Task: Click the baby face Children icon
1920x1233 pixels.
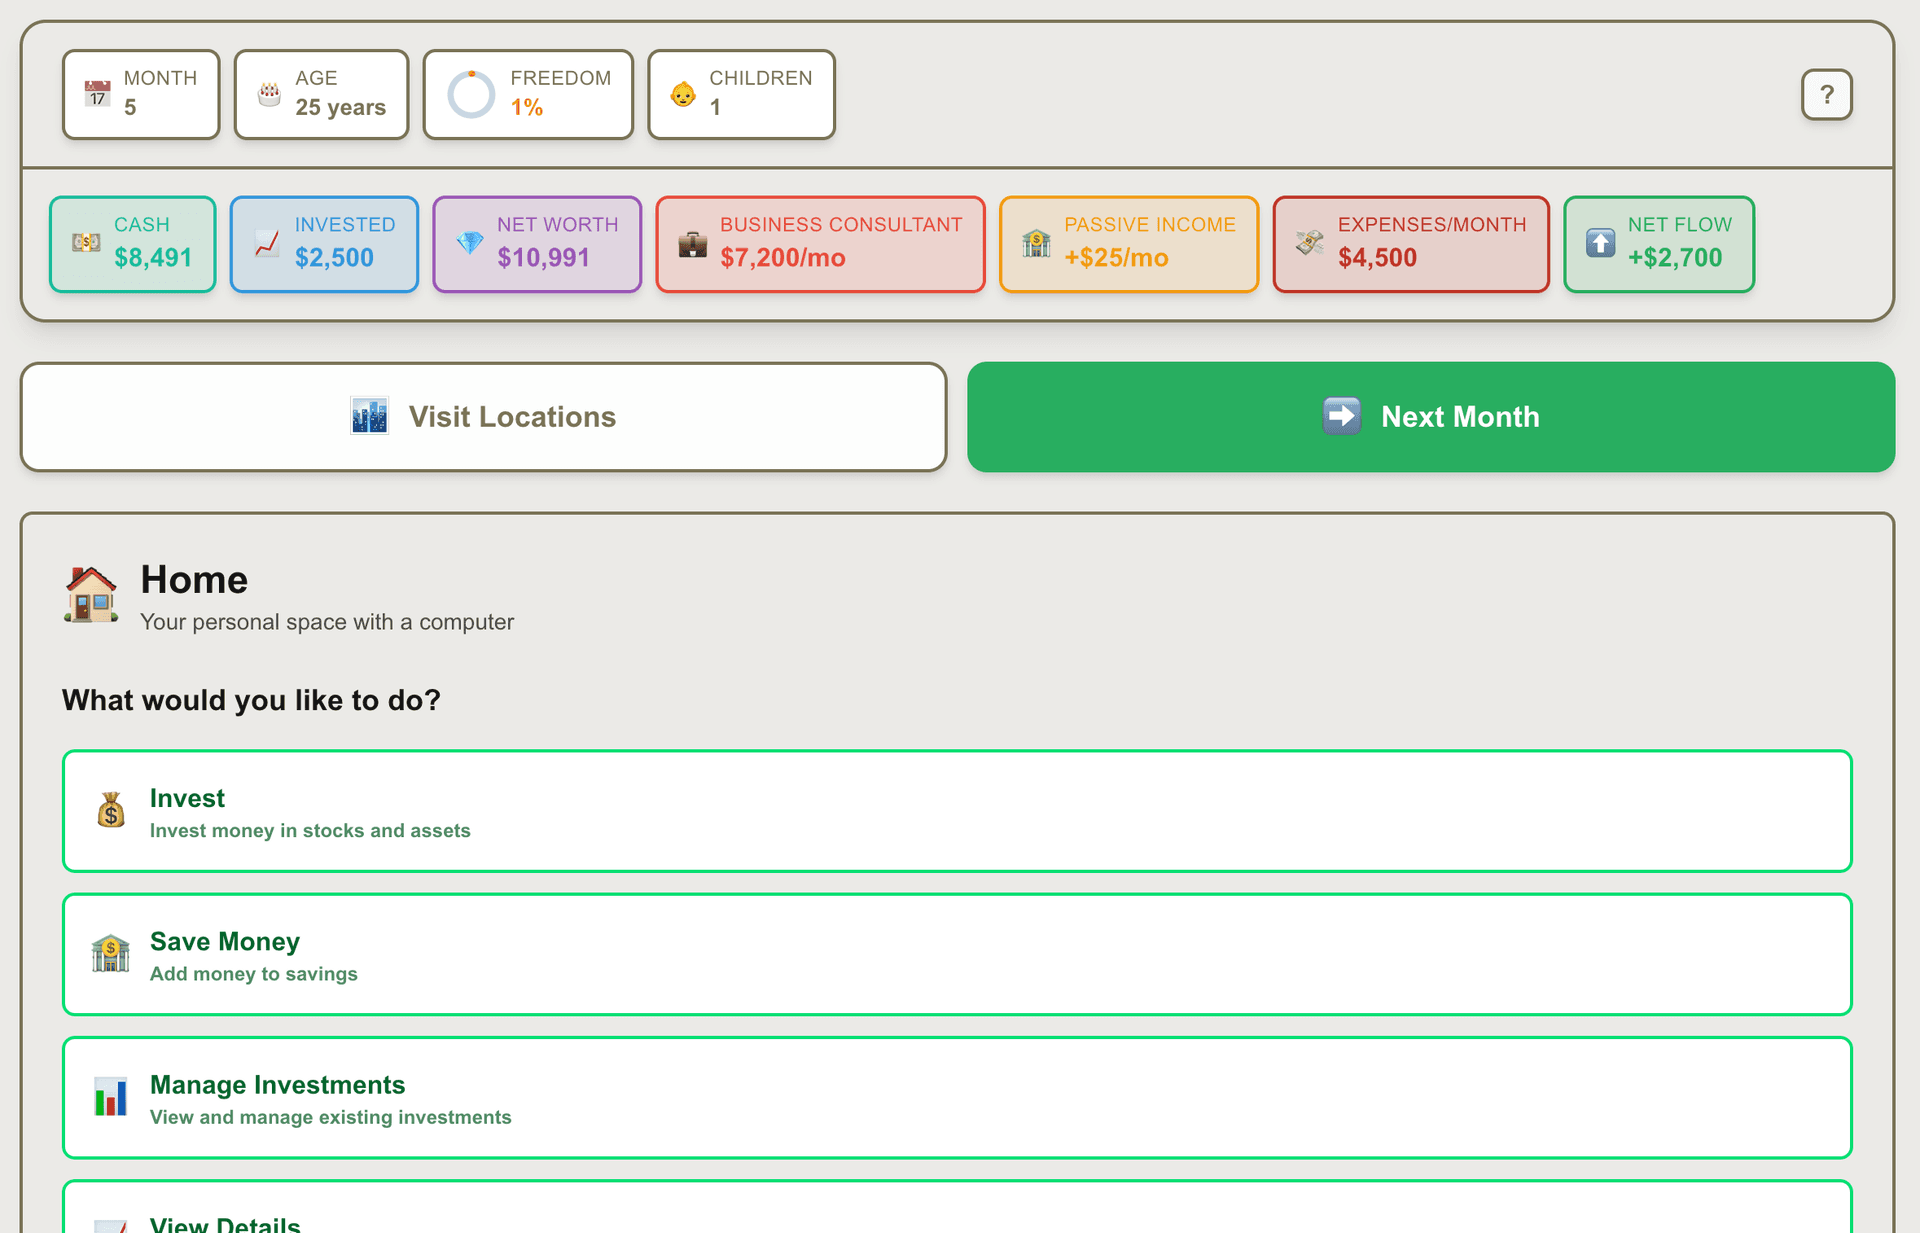Action: [683, 94]
